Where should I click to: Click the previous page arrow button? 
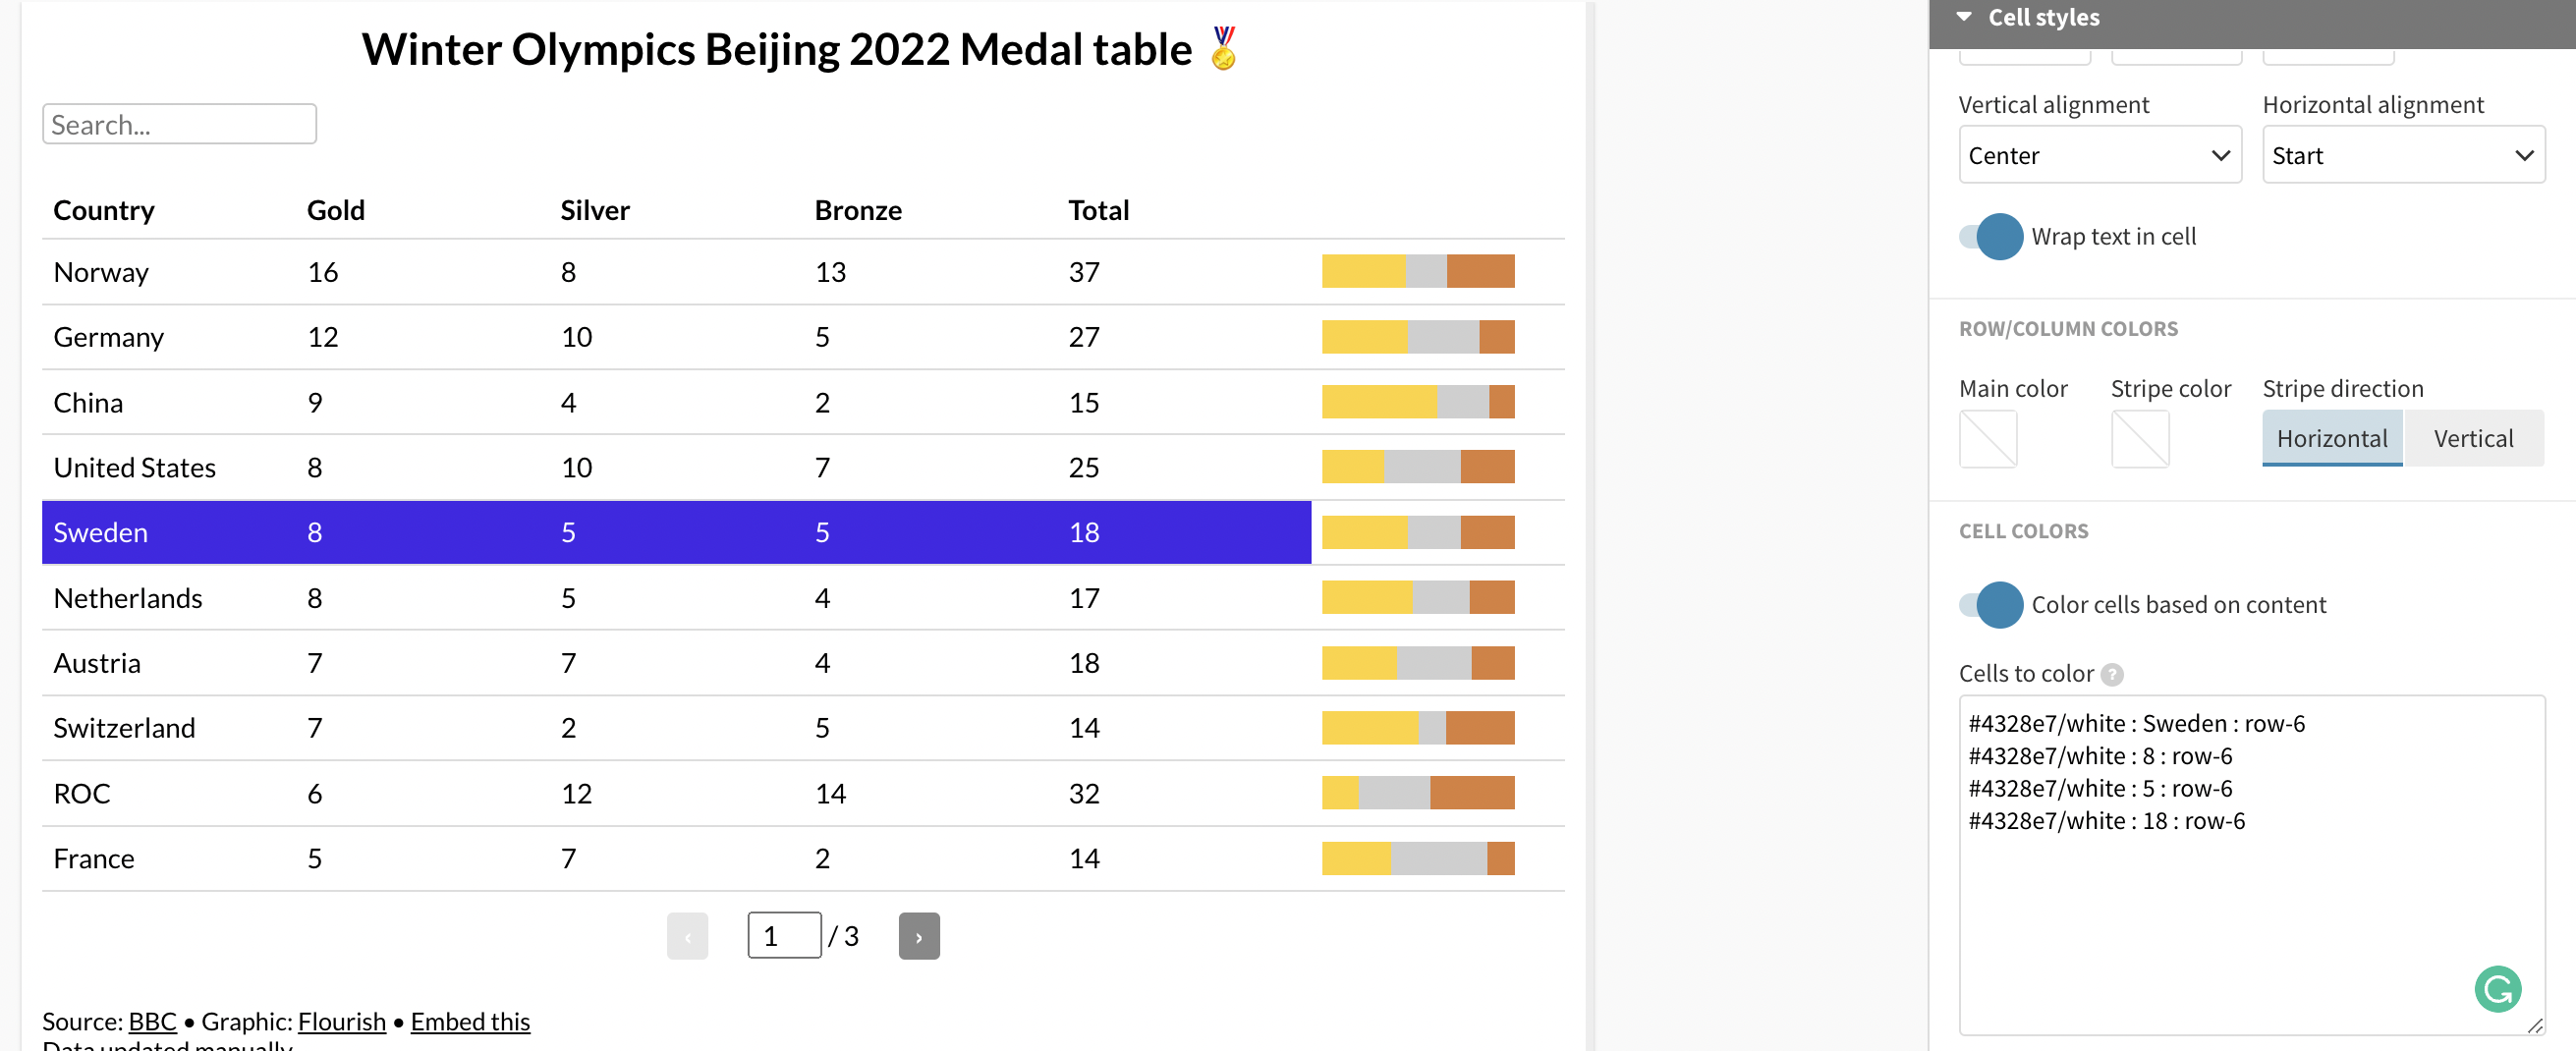[x=687, y=936]
